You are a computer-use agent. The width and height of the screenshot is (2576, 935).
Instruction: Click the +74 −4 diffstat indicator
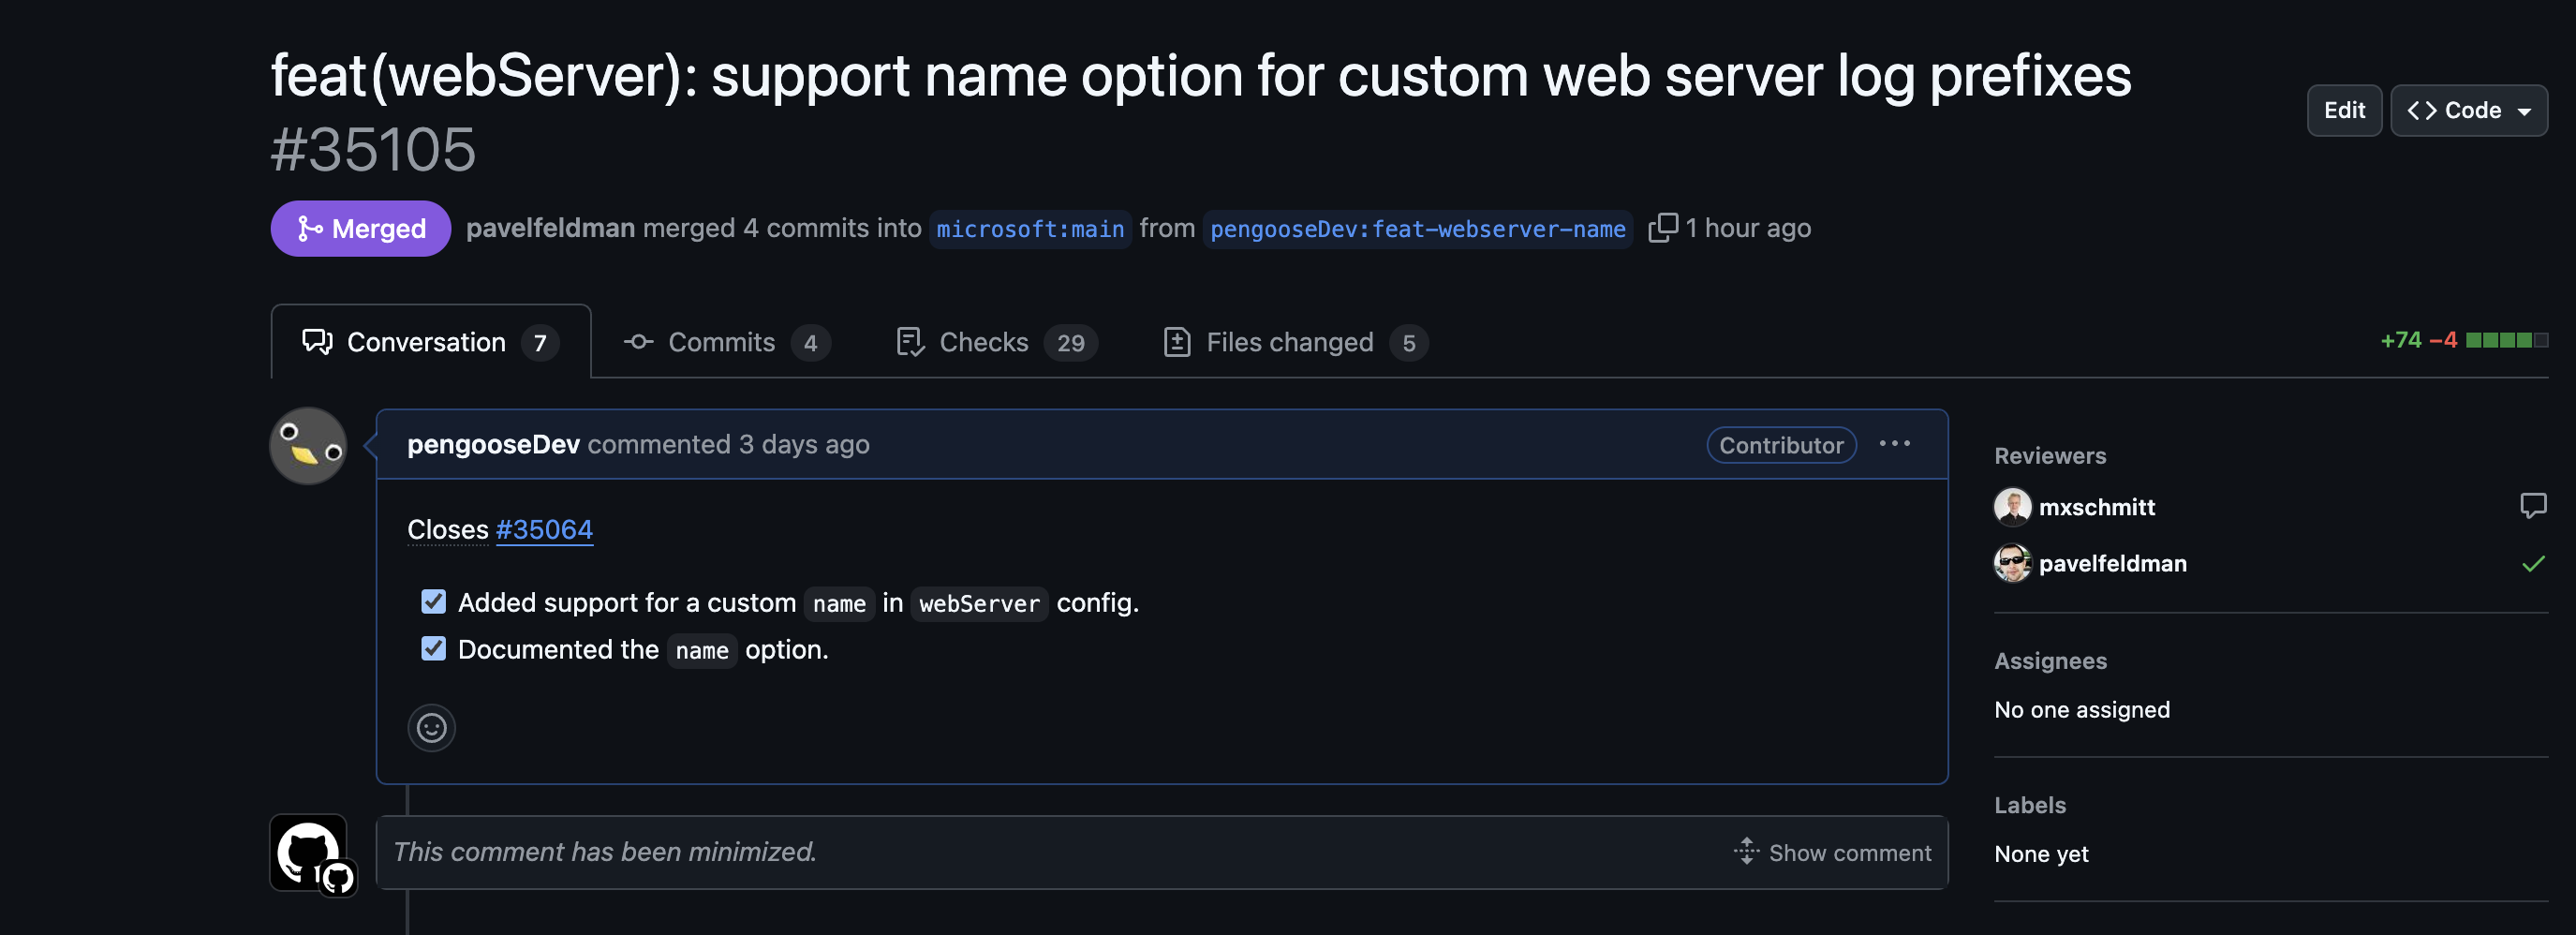click(2464, 340)
